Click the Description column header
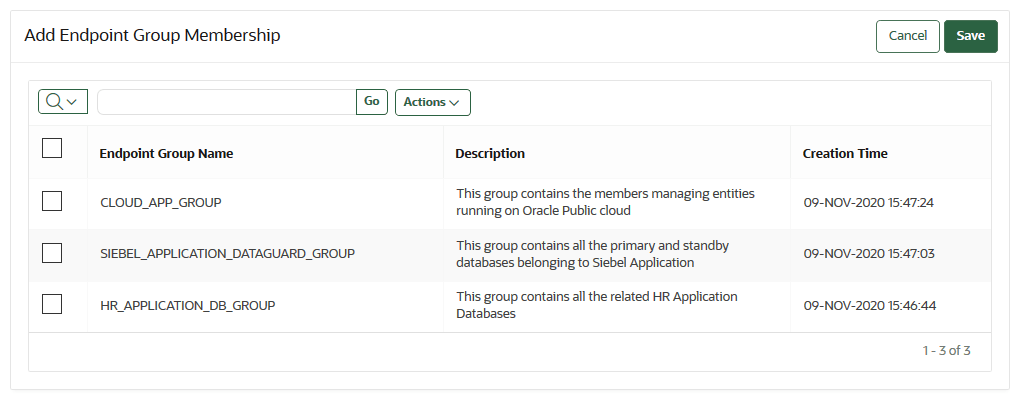The image size is (1019, 399). (490, 154)
